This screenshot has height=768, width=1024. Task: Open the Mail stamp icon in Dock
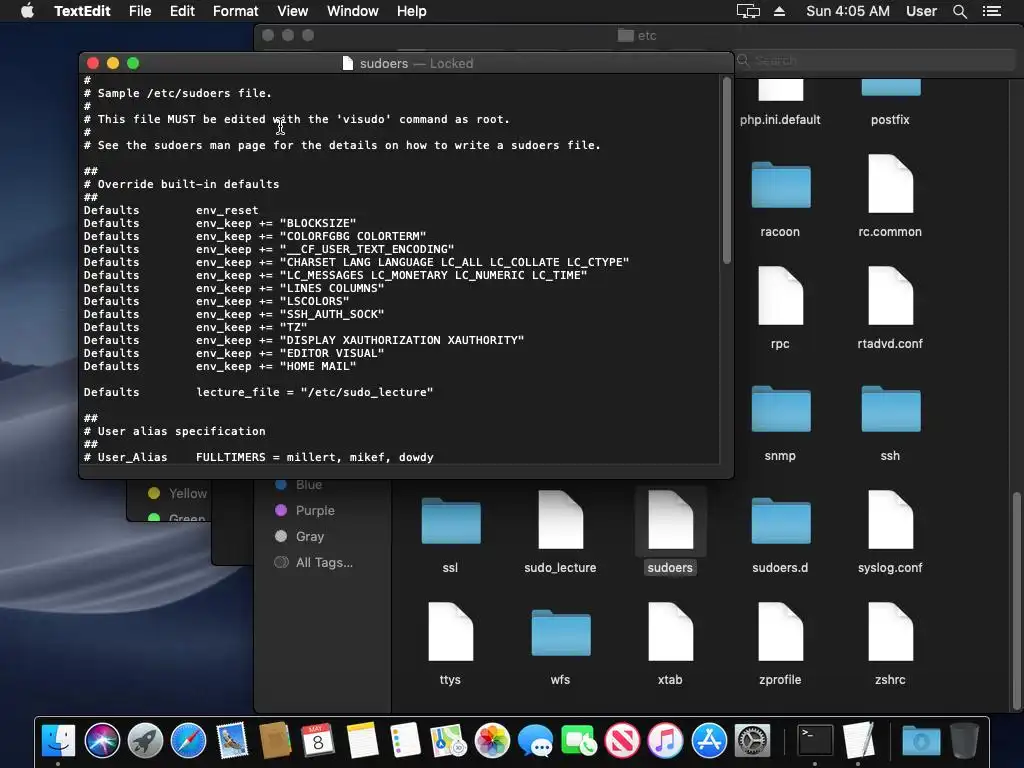(x=232, y=741)
